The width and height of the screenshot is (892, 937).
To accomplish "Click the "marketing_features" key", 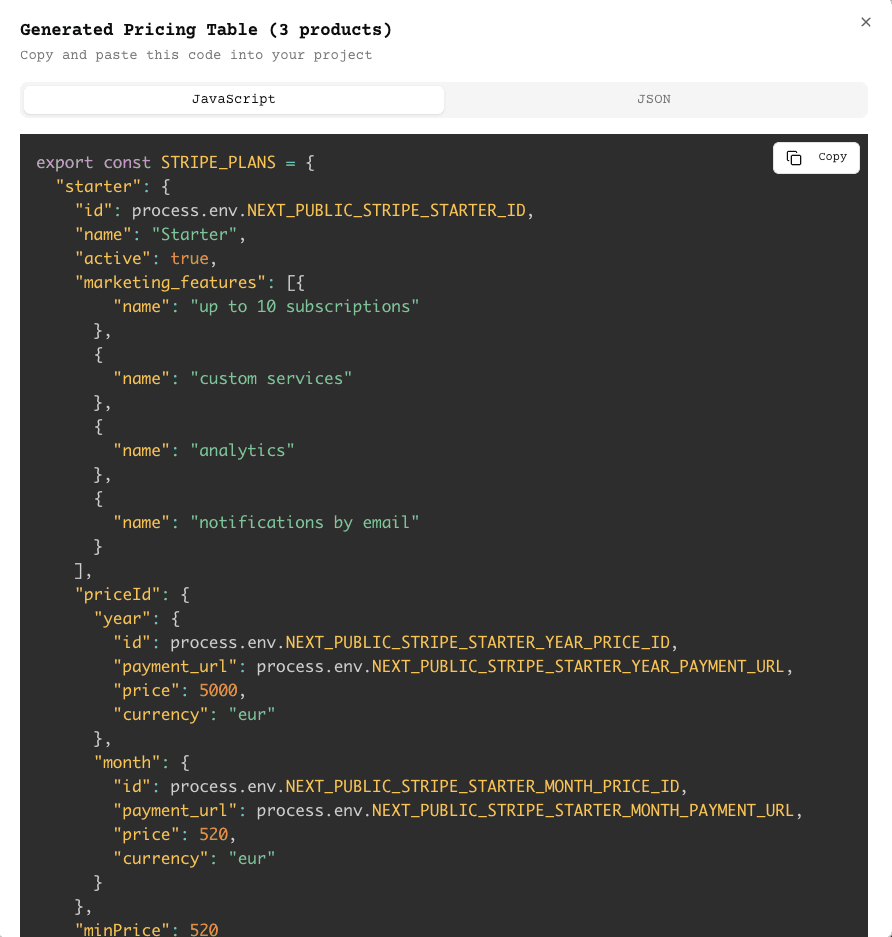I will pos(170,283).
